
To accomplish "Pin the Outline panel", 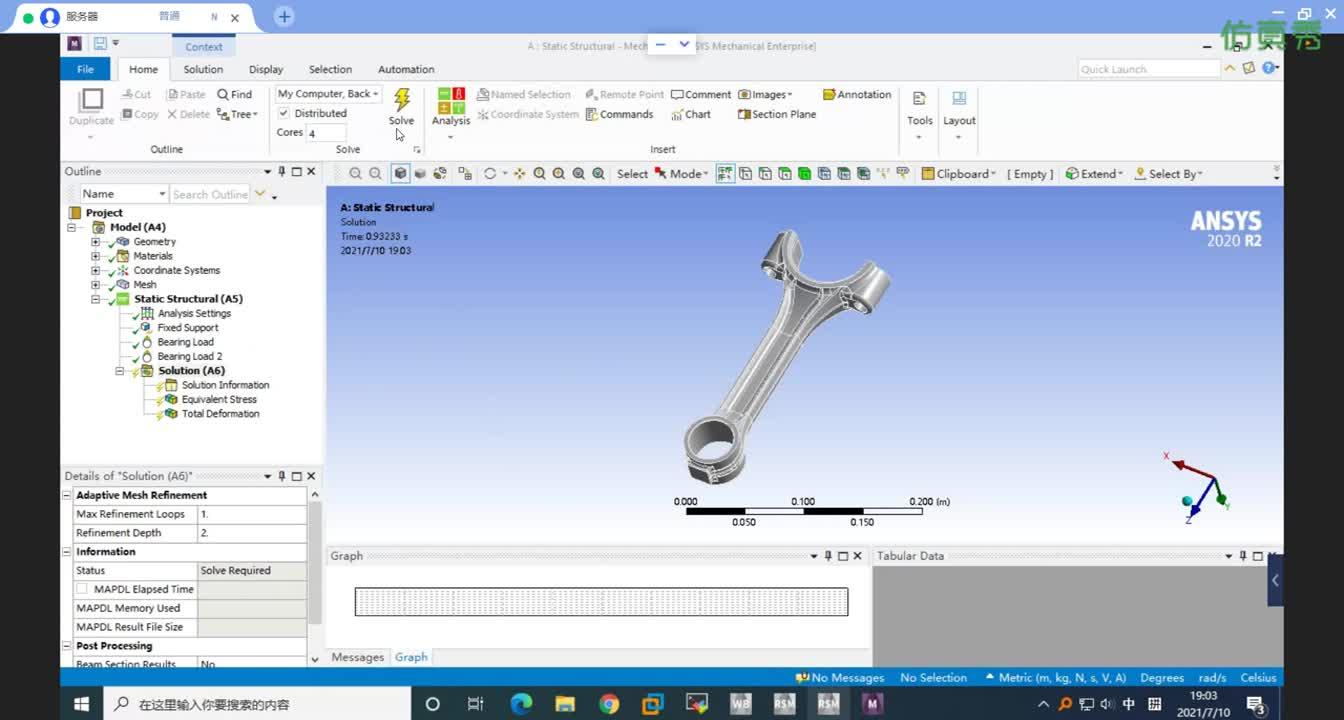I will click(282, 171).
